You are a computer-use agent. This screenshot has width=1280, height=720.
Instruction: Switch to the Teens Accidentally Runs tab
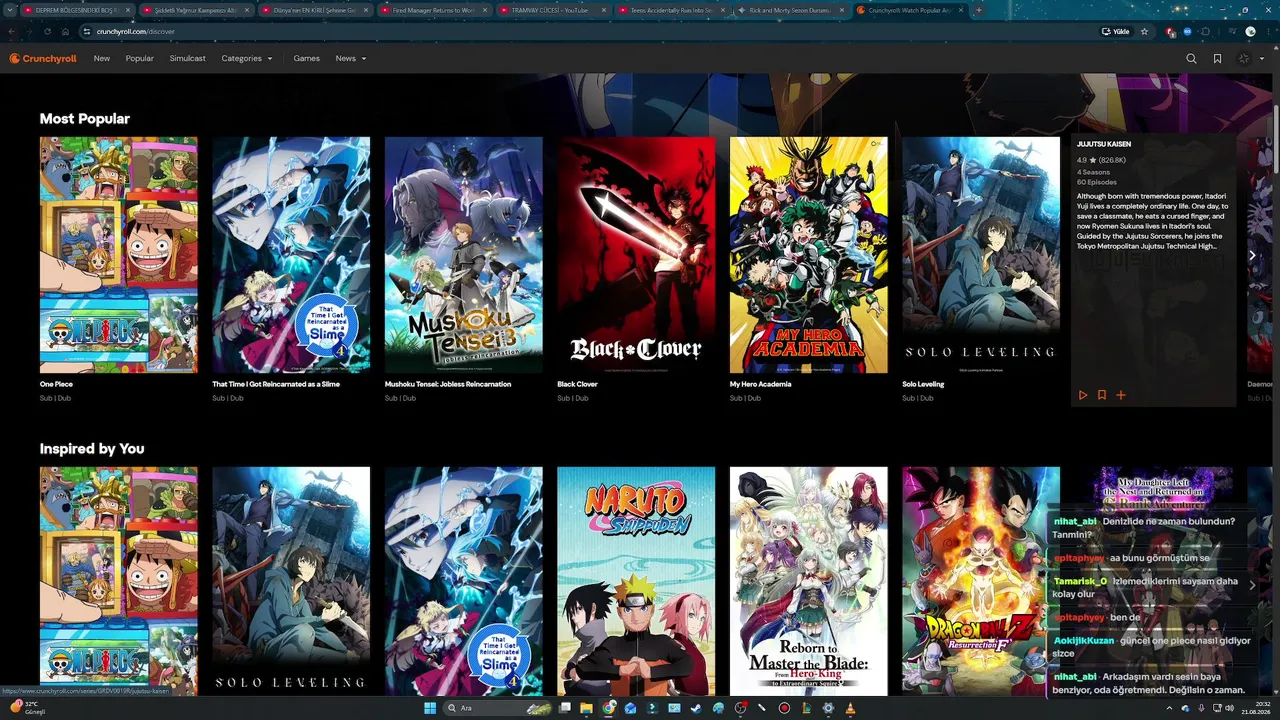pyautogui.click(x=672, y=10)
